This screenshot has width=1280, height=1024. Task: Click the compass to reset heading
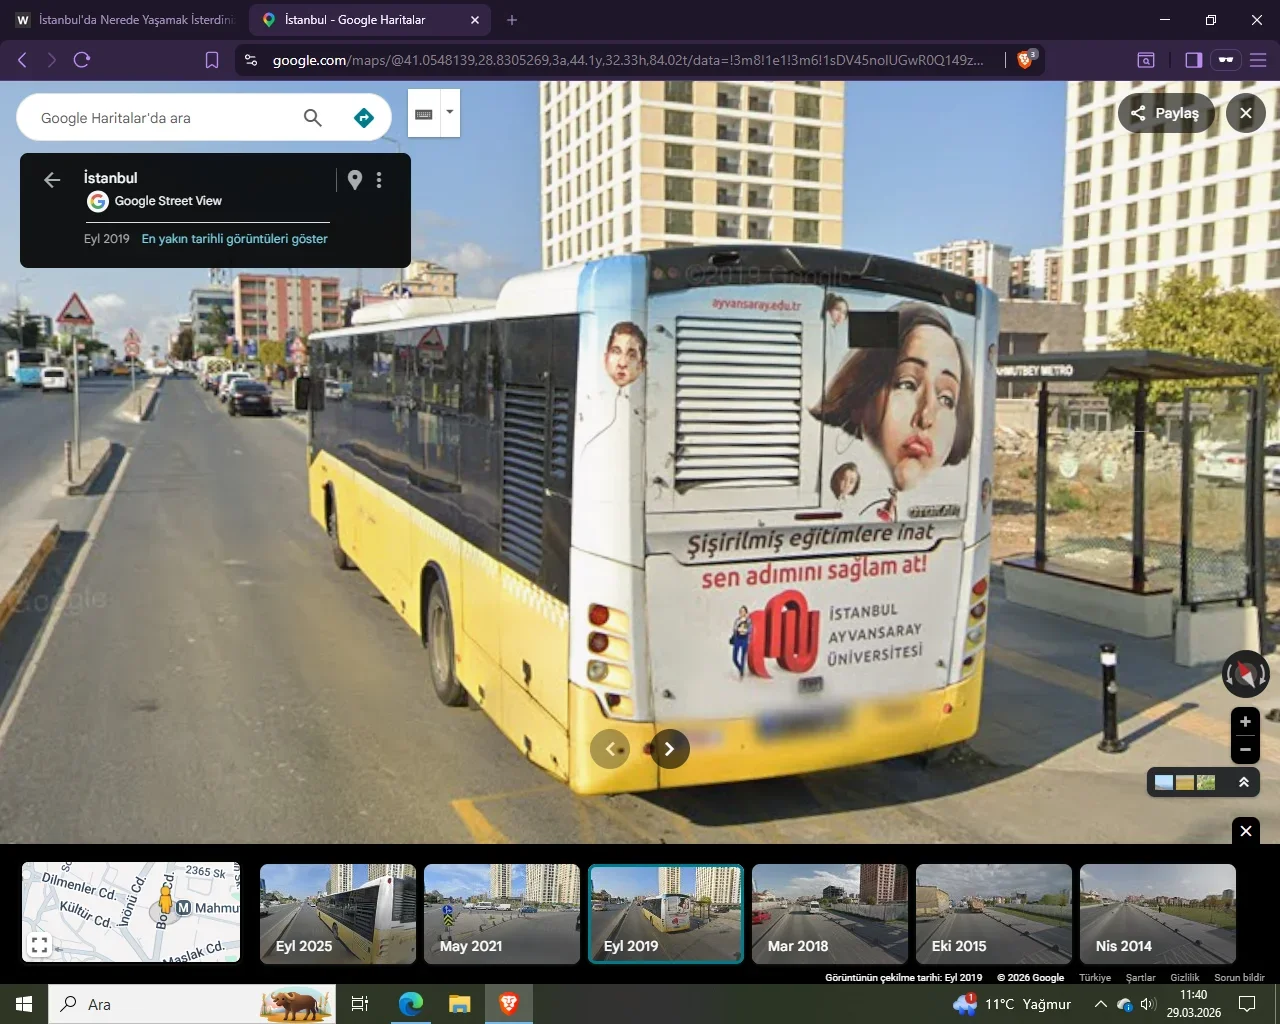pyautogui.click(x=1245, y=673)
